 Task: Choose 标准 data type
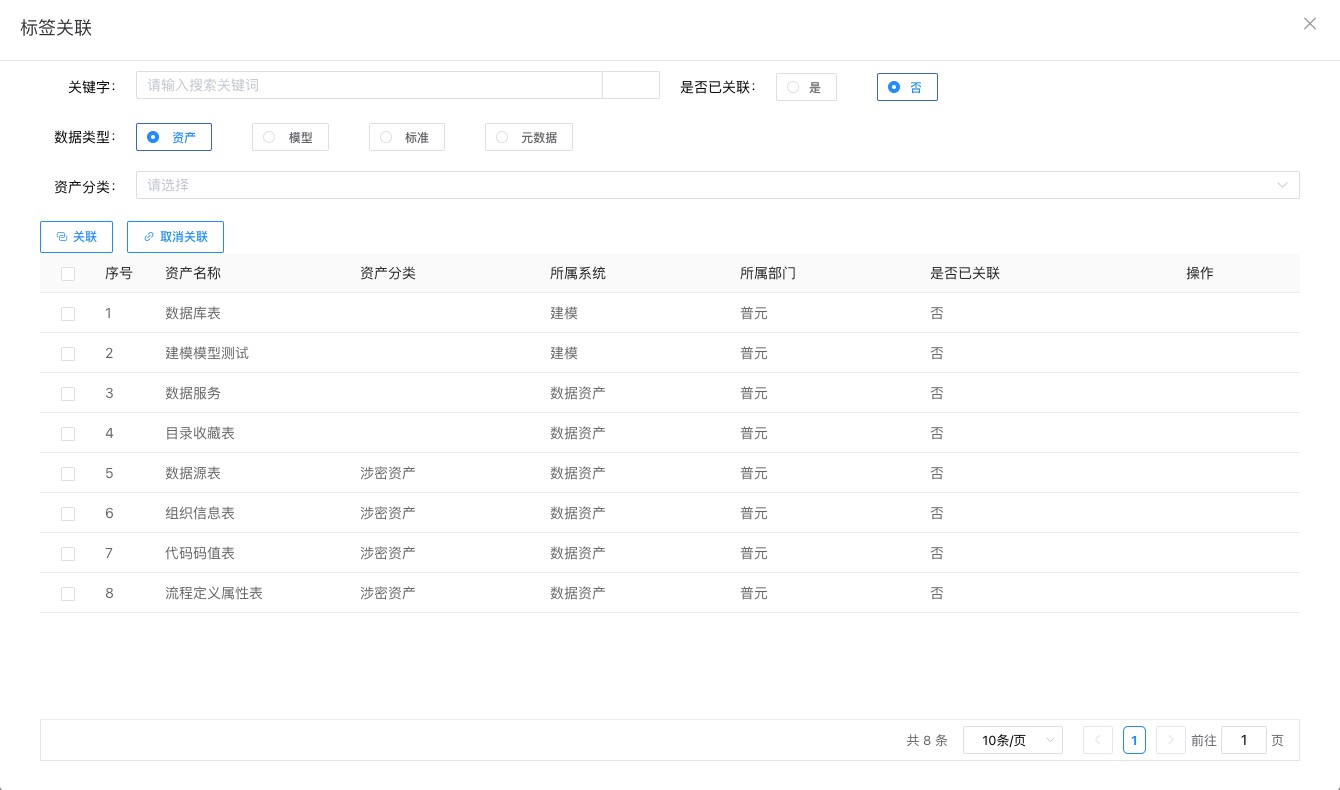406,137
